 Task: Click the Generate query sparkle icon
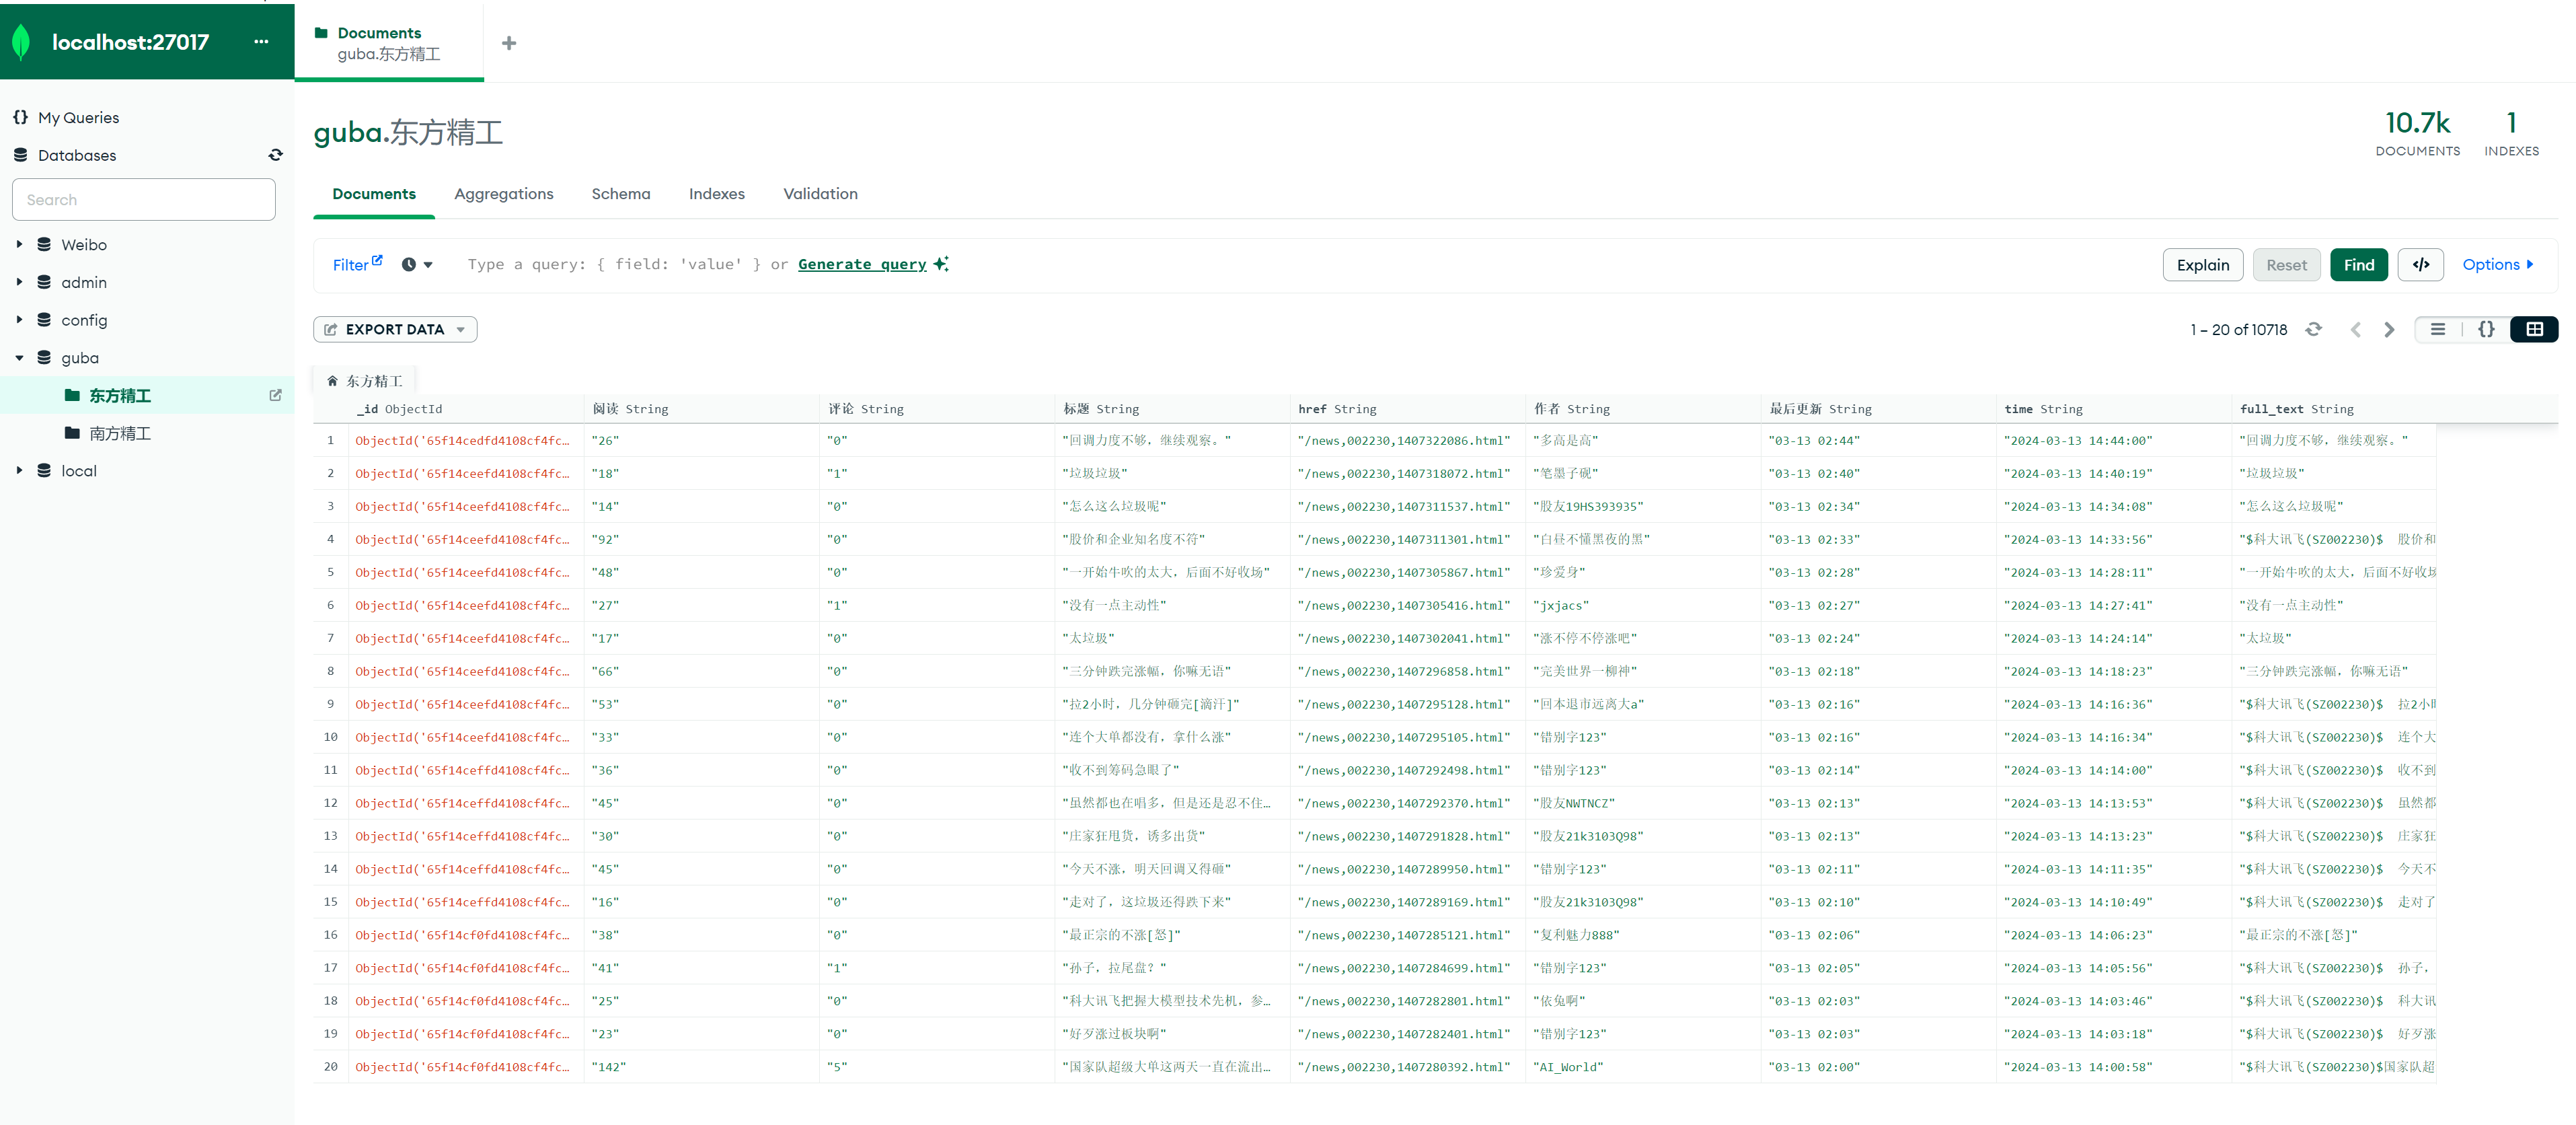tap(941, 264)
